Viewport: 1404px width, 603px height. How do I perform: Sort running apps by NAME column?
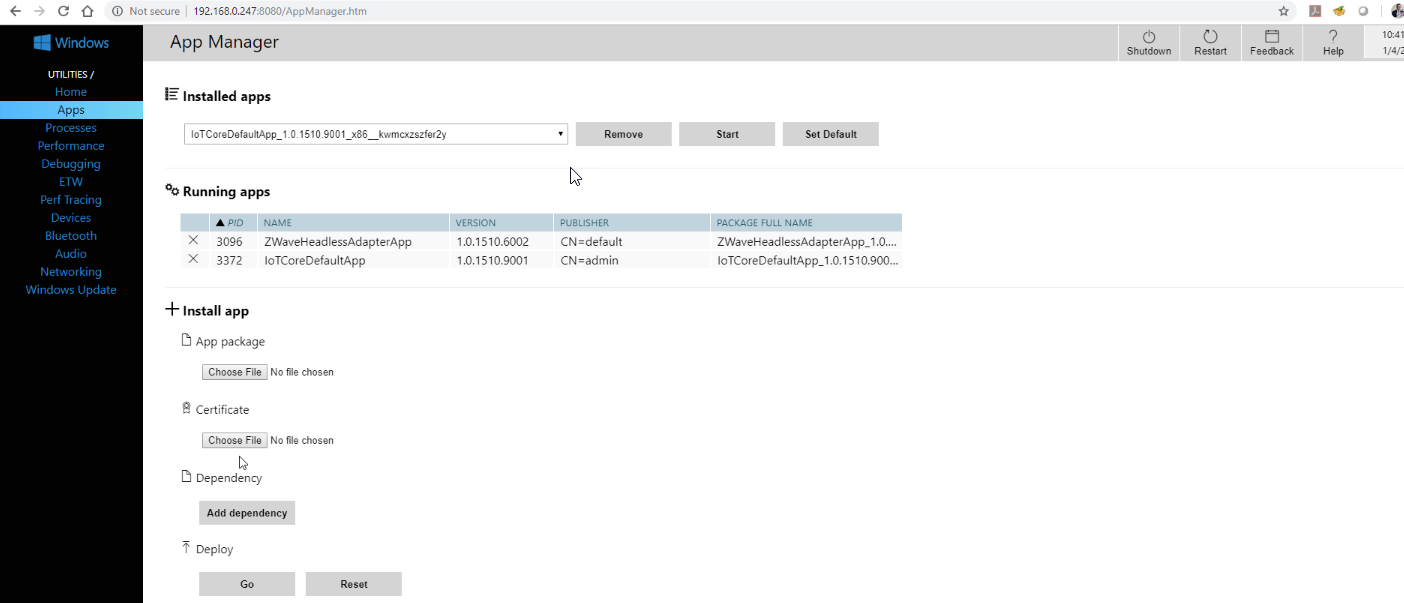click(353, 223)
